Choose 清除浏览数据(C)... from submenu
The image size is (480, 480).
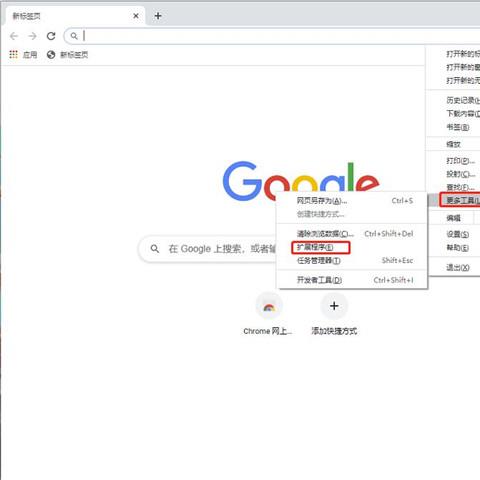pos(353,234)
